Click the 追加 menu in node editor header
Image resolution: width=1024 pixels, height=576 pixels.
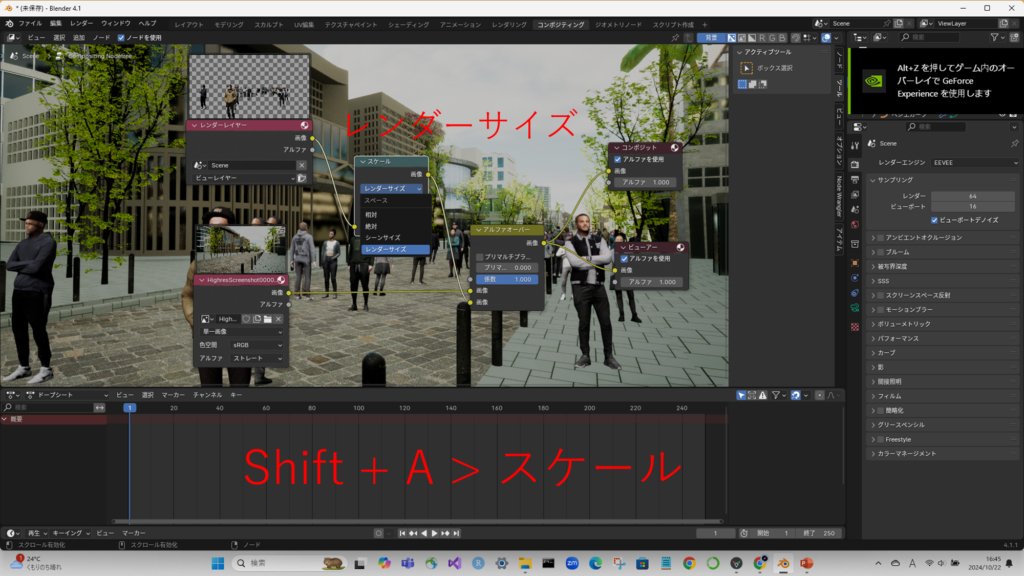pyautogui.click(x=78, y=37)
